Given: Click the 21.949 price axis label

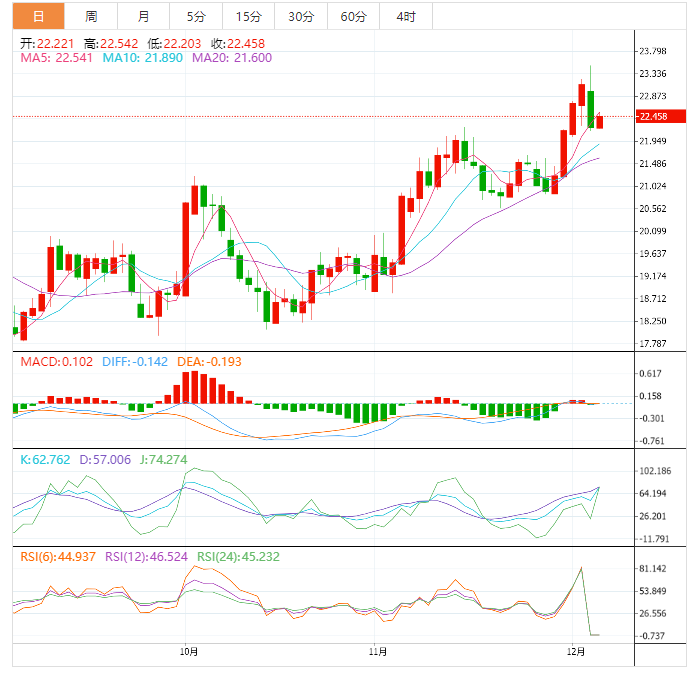Looking at the screenshot, I should [x=653, y=141].
